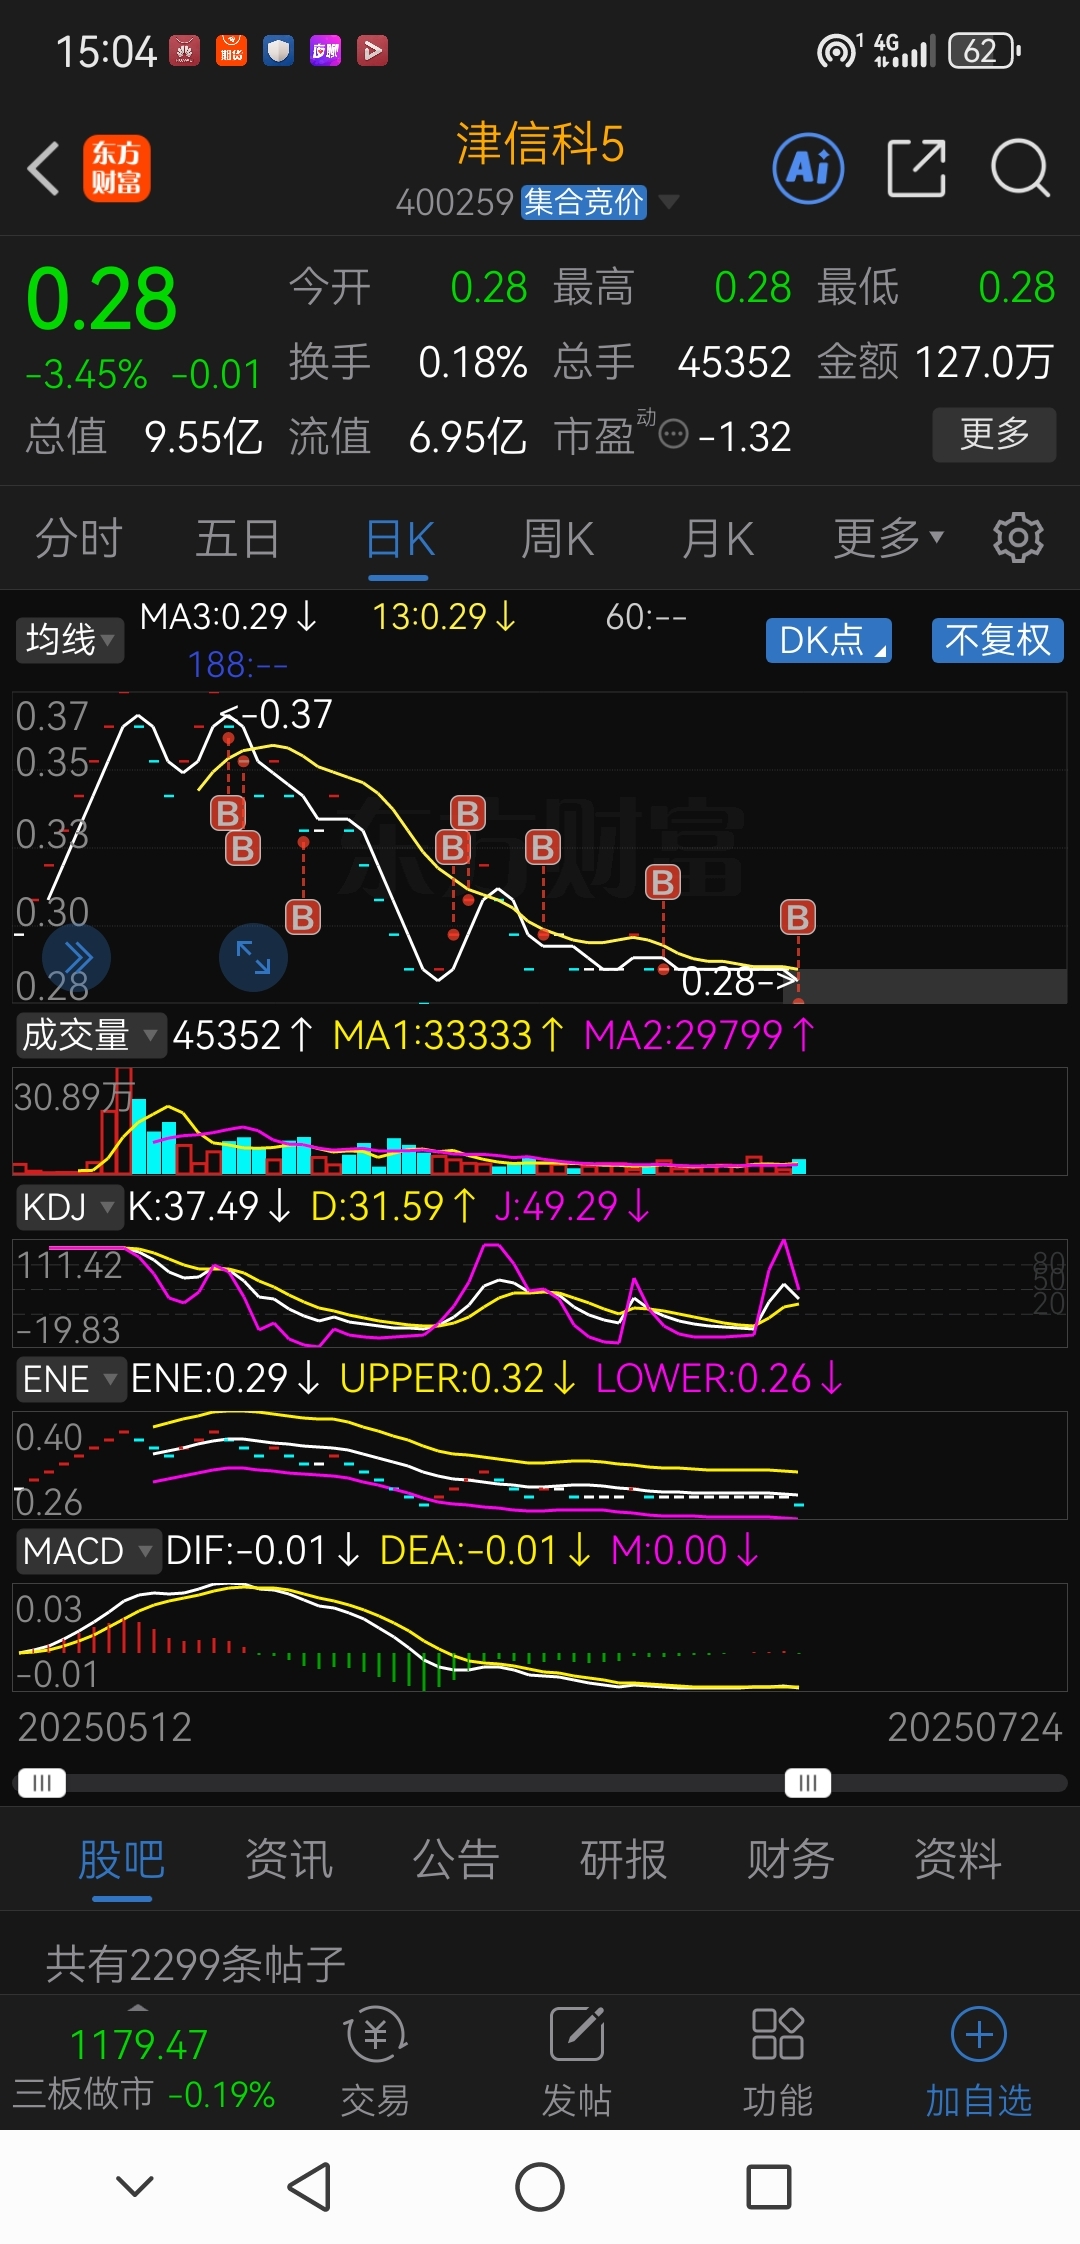This screenshot has height=2244, width=1080.
Task: Tap the 共有2299条帖子 post count text
Action: (x=195, y=1964)
